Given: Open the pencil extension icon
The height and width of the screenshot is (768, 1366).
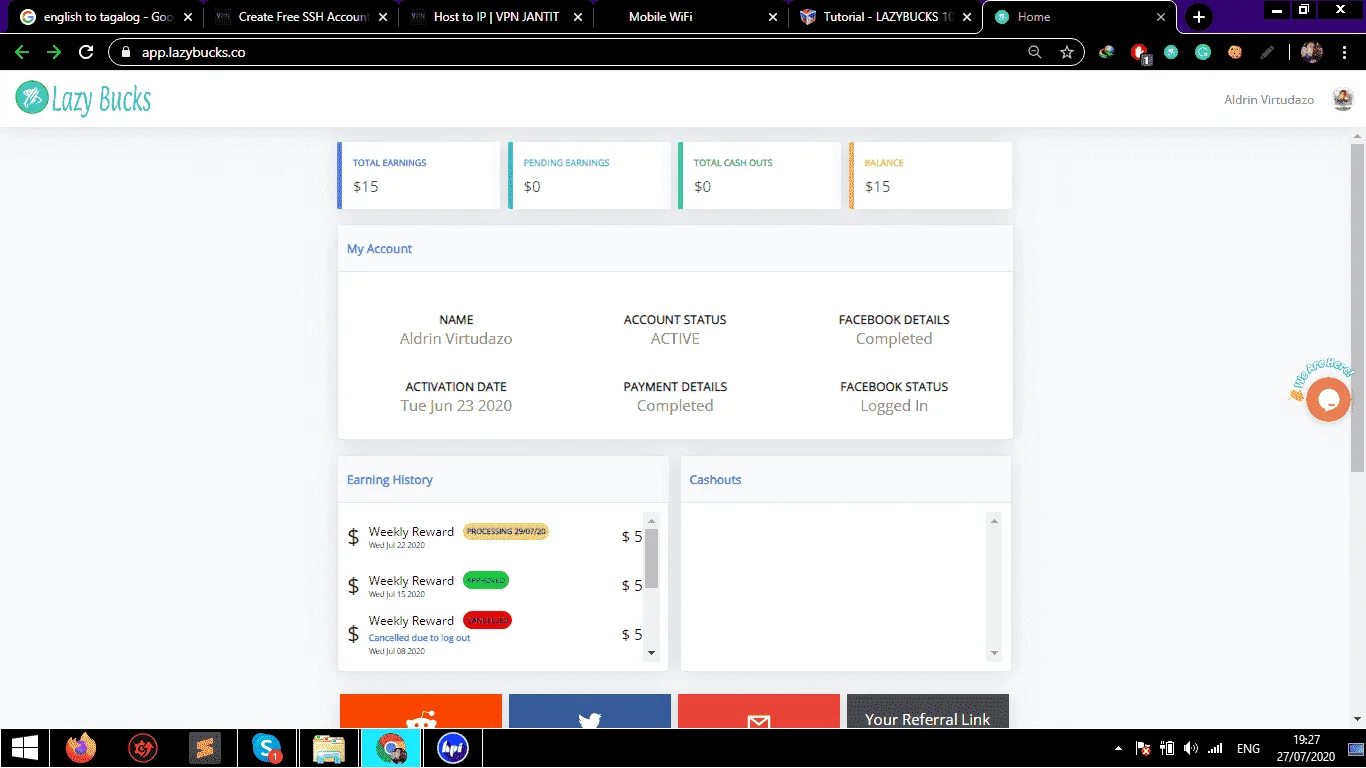Looking at the screenshot, I should pos(1267,52).
